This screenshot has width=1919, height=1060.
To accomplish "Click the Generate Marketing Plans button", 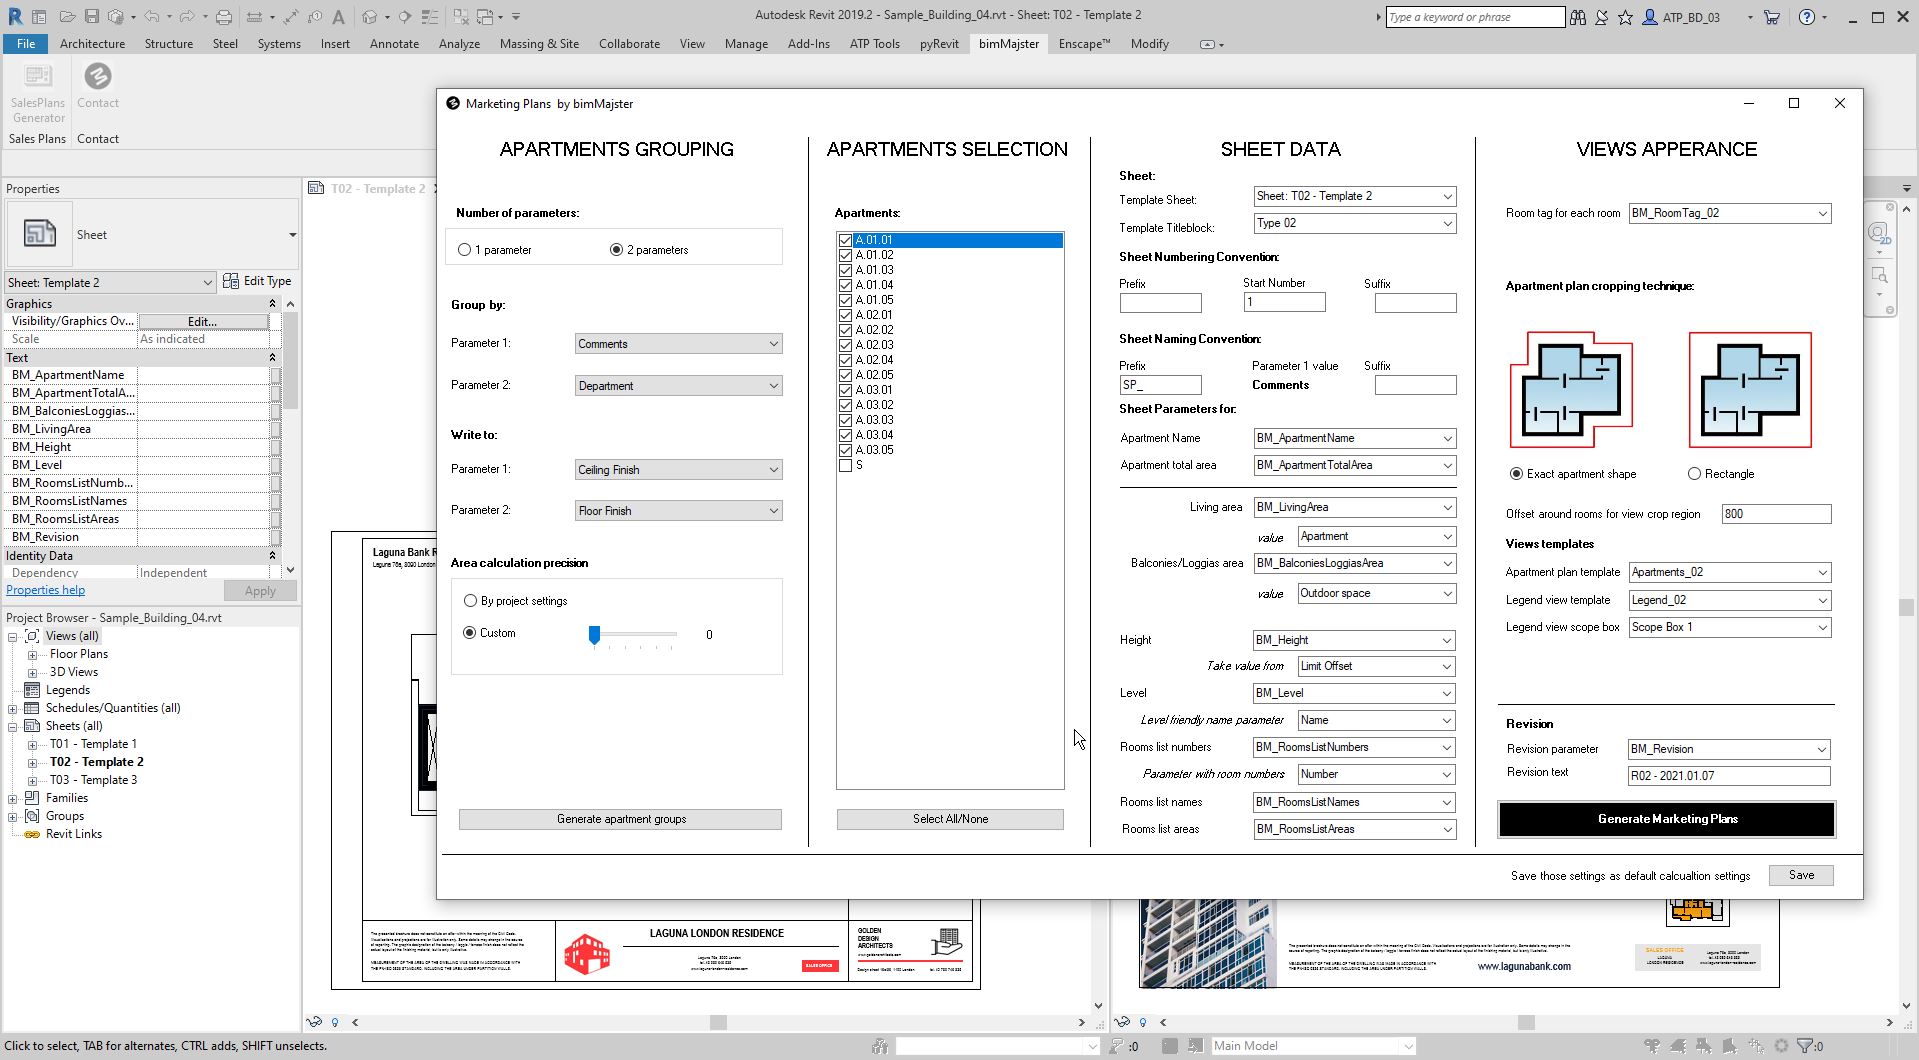I will 1666,819.
